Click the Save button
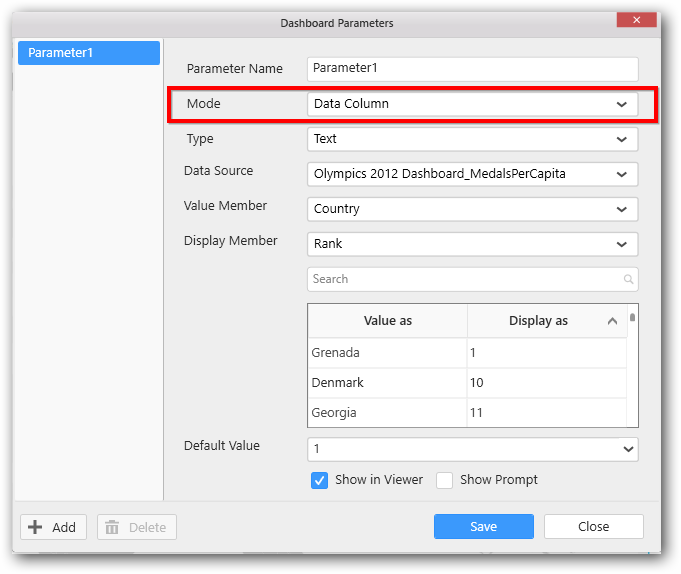681x574 pixels. click(x=483, y=527)
